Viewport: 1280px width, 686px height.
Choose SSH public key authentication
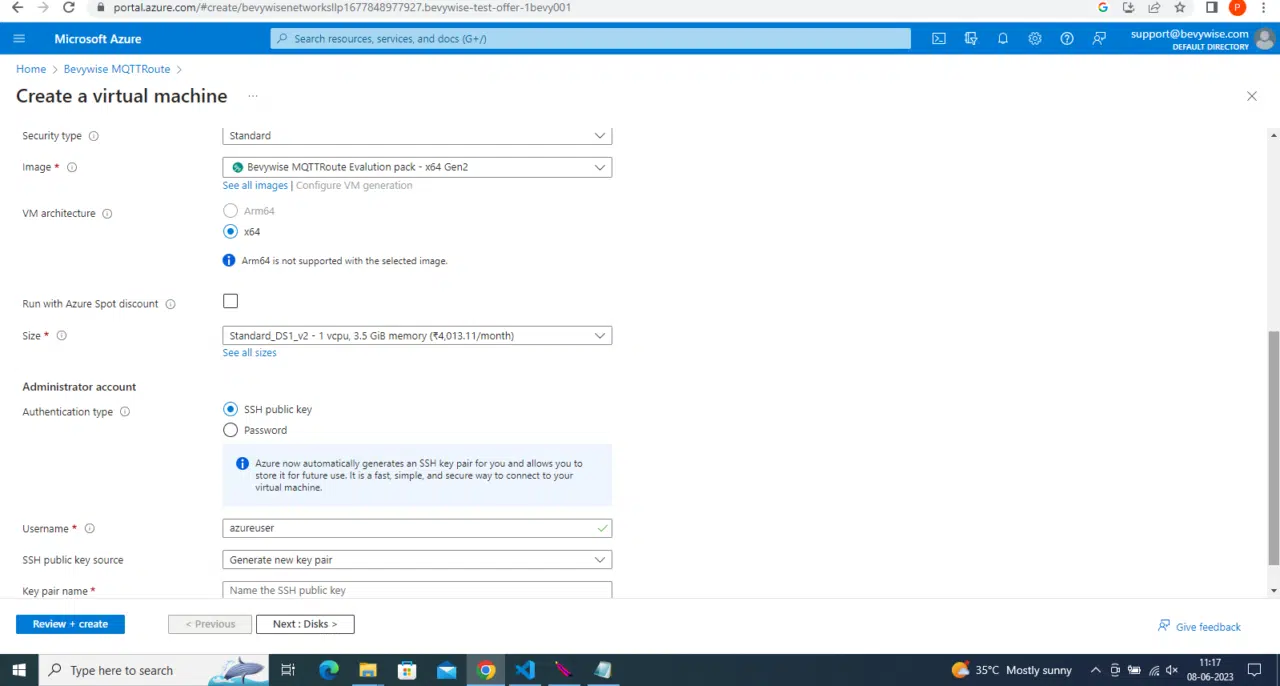(x=231, y=410)
